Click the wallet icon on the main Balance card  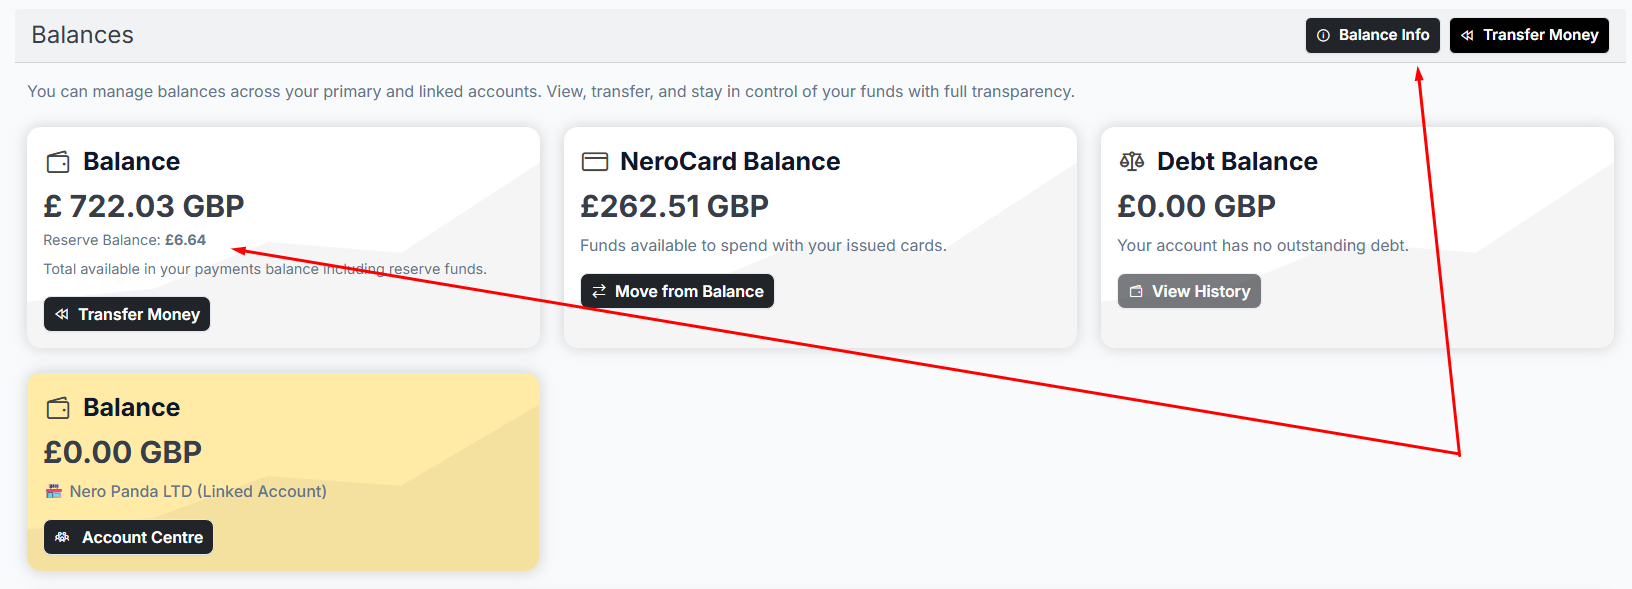[x=58, y=162]
